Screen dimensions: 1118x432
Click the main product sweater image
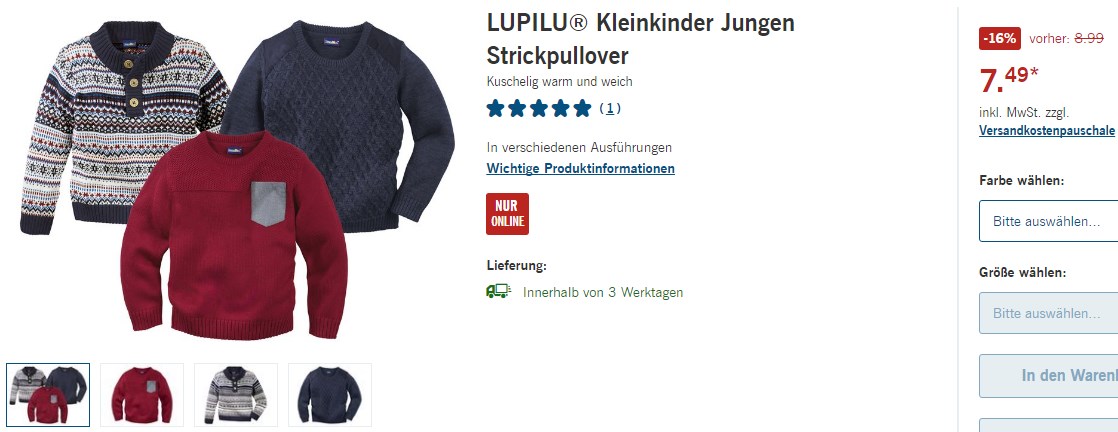click(237, 180)
